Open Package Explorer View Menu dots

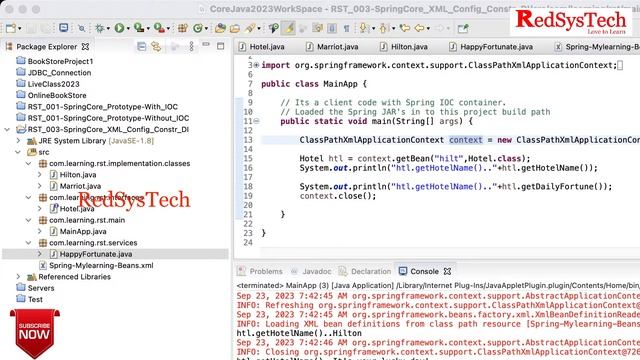(191, 46)
